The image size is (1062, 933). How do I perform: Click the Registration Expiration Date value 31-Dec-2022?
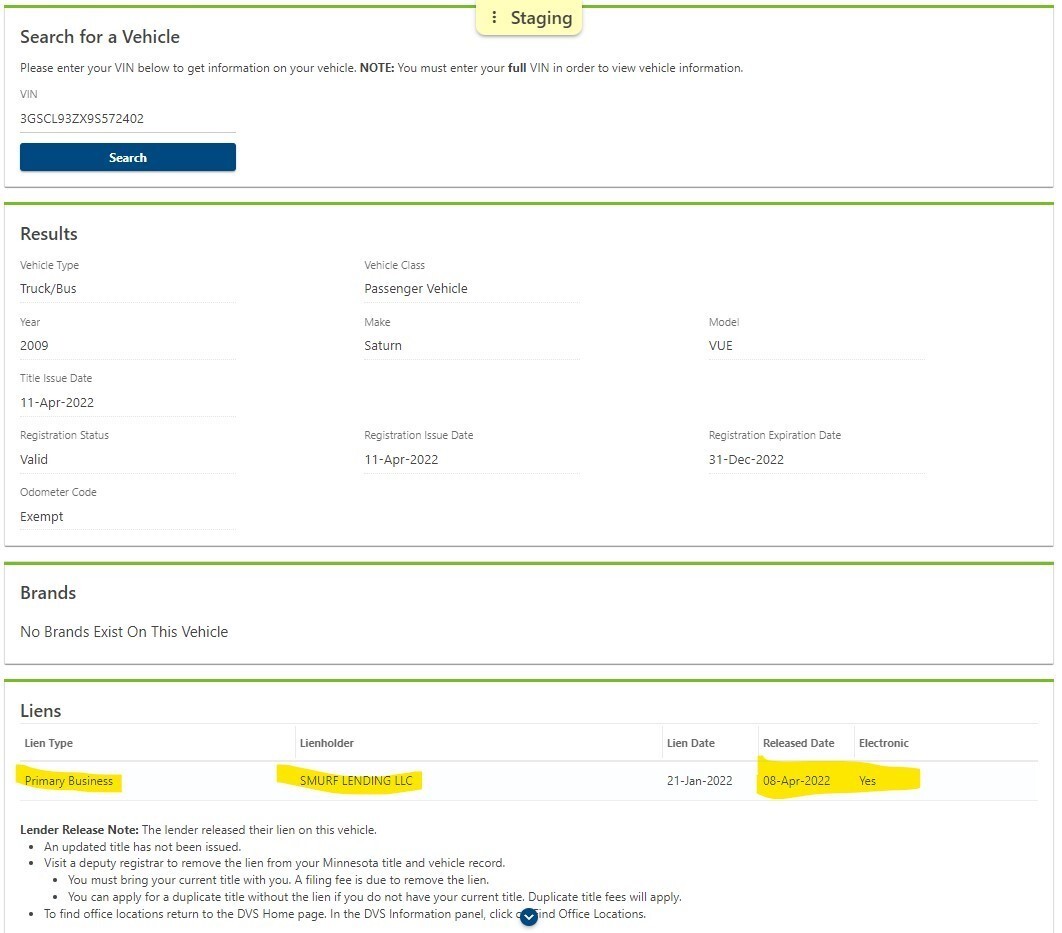816,460
